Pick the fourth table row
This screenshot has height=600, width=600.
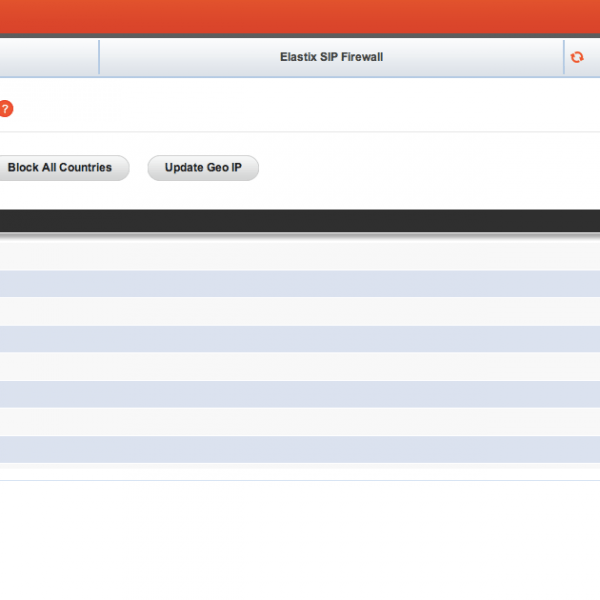300,339
